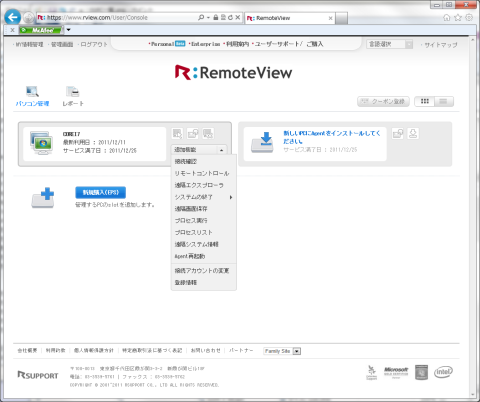The width and height of the screenshot is (480, 402).
Task: Click the search magnifier in address bar
Action: coord(201,17)
